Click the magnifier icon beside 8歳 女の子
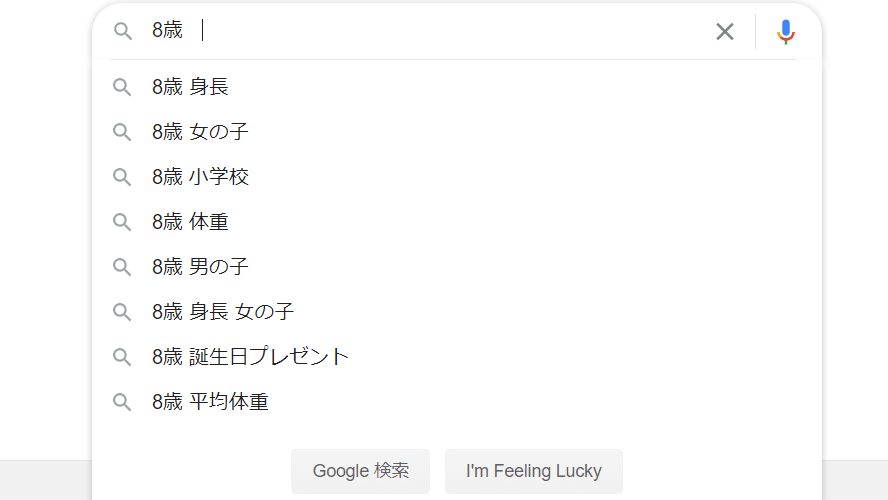Viewport: 888px width, 500px height. 122,132
